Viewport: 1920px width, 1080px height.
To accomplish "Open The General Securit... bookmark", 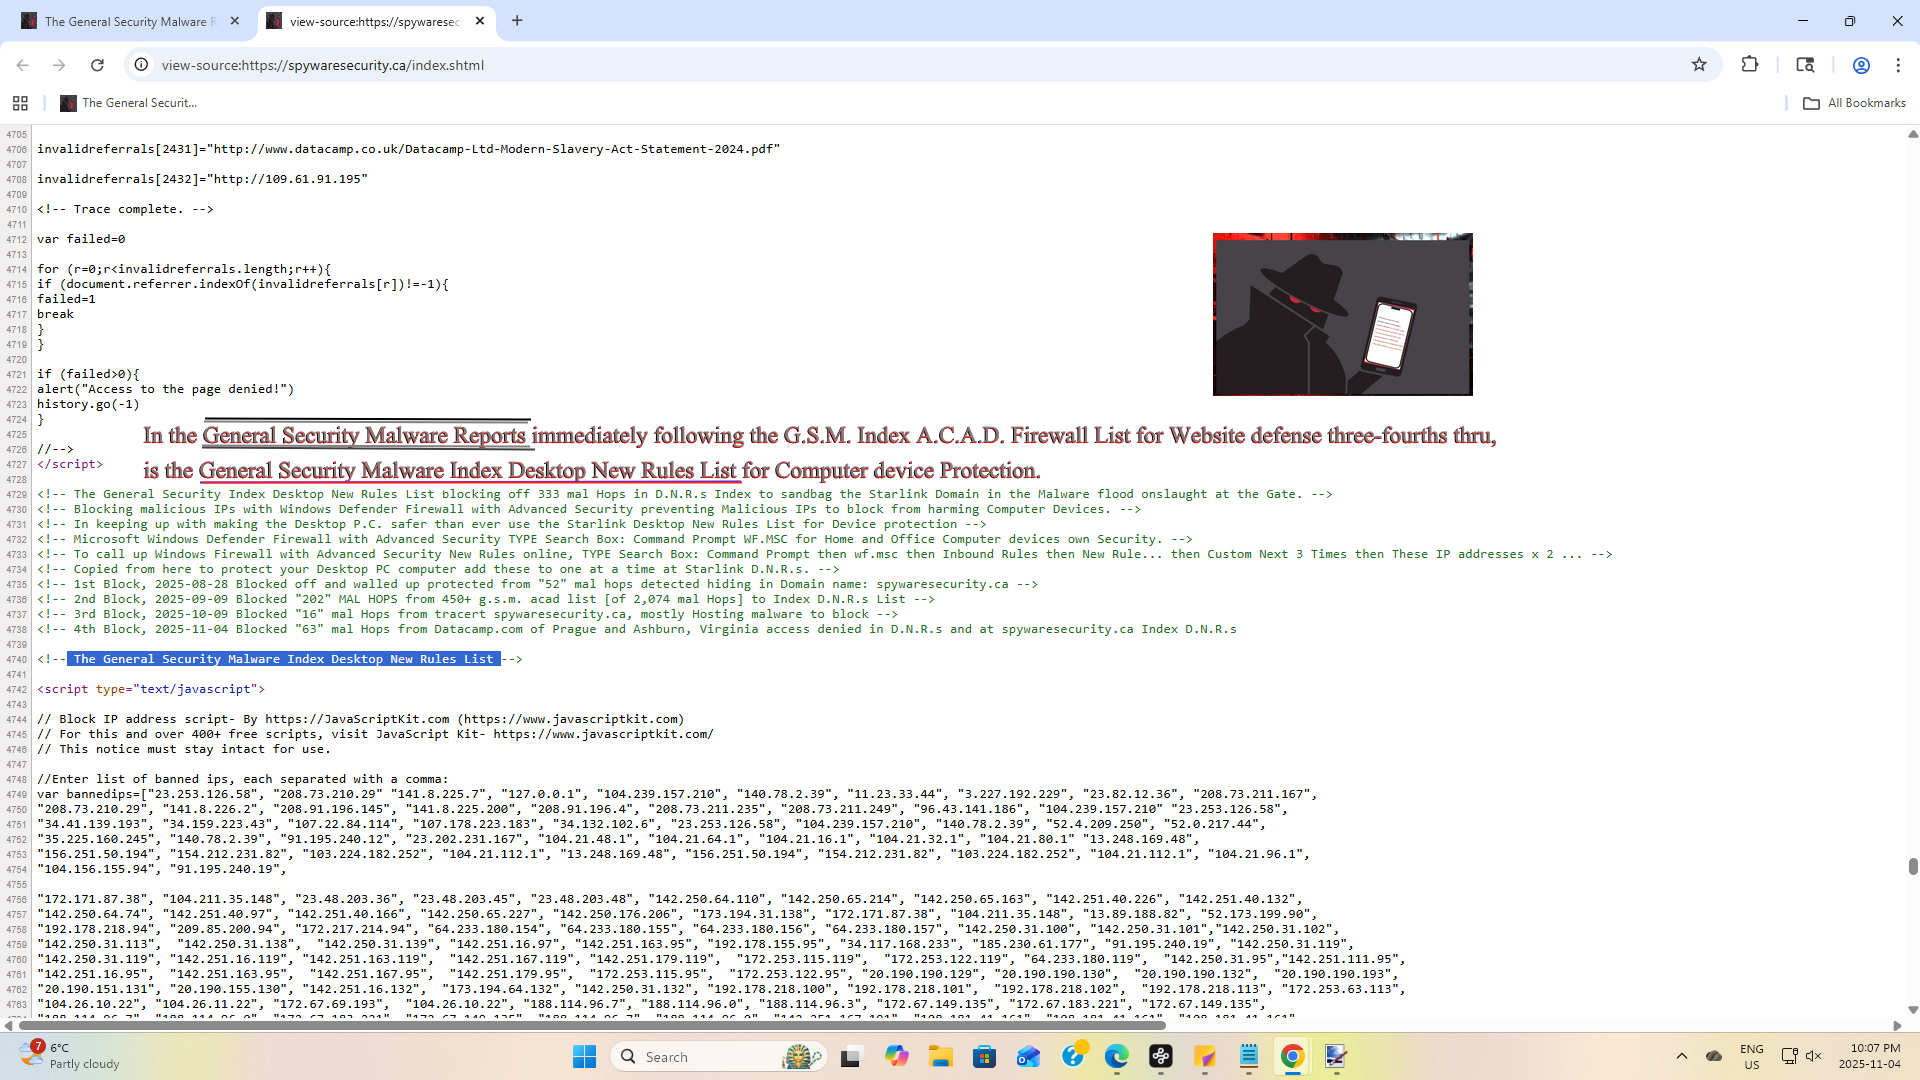I will click(x=129, y=103).
